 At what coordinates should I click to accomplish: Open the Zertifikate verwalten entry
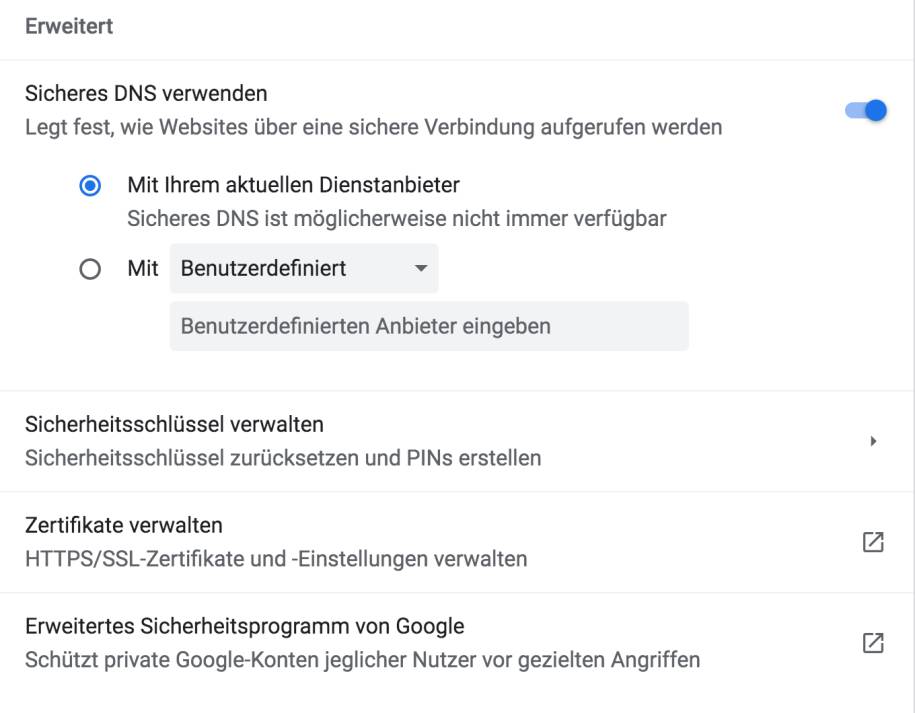[x=456, y=542]
